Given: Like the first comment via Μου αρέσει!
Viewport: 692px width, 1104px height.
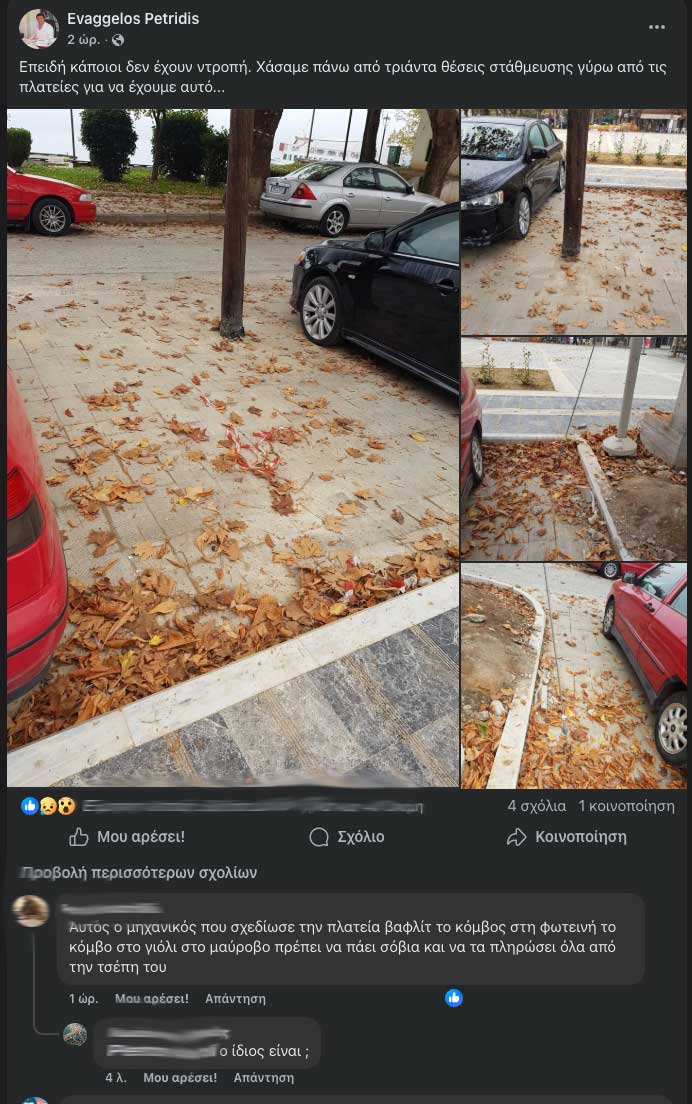Looking at the screenshot, I should click(x=151, y=998).
